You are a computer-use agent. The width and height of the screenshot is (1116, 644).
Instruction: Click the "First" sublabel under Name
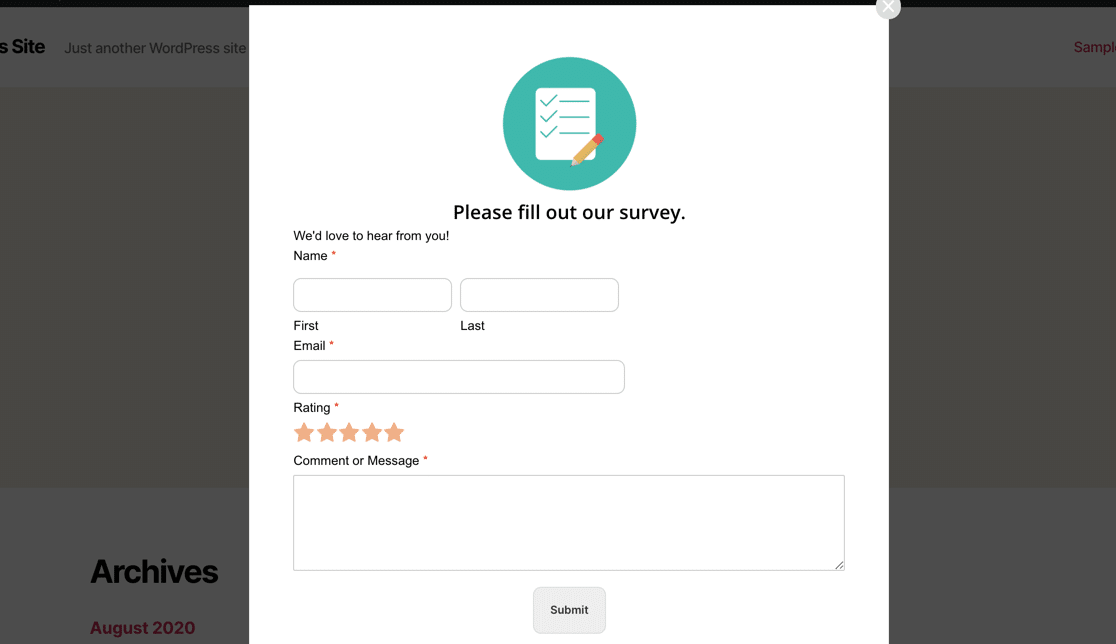[306, 325]
